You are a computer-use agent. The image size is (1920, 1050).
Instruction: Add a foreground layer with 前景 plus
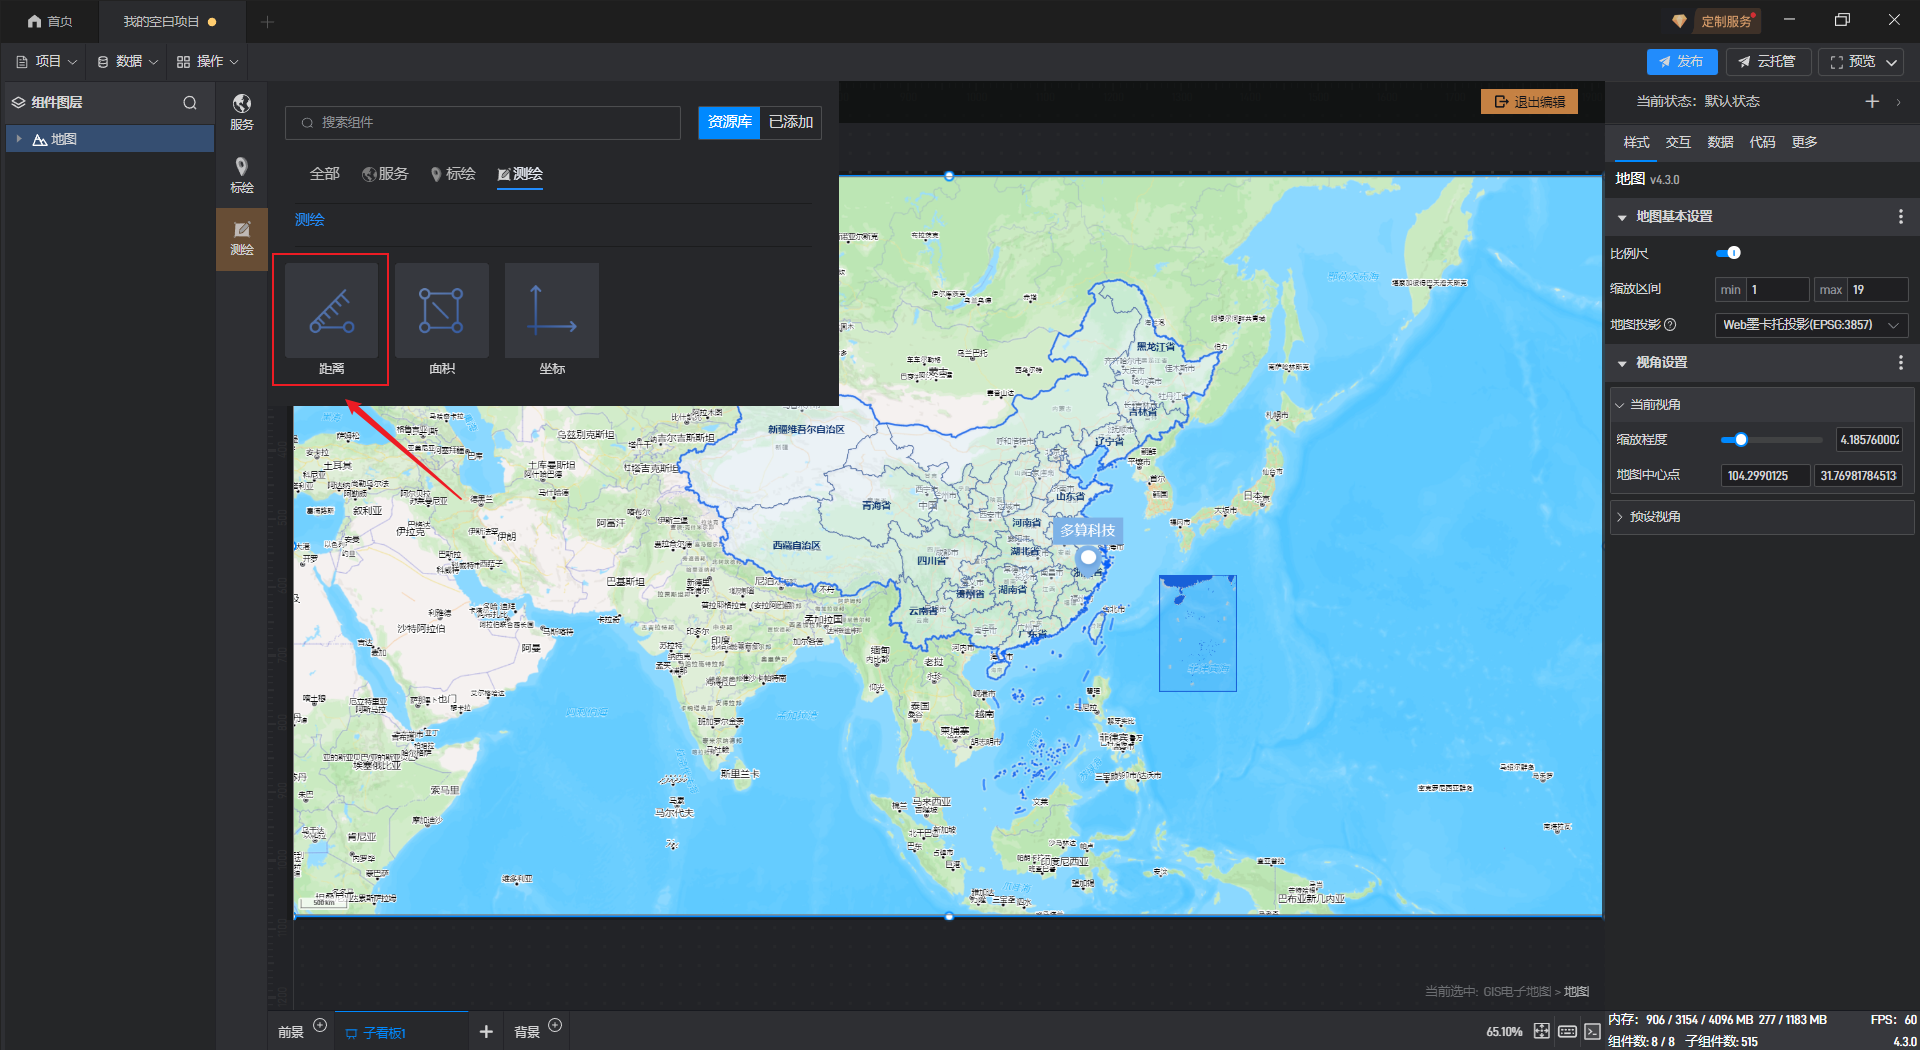click(x=320, y=1025)
